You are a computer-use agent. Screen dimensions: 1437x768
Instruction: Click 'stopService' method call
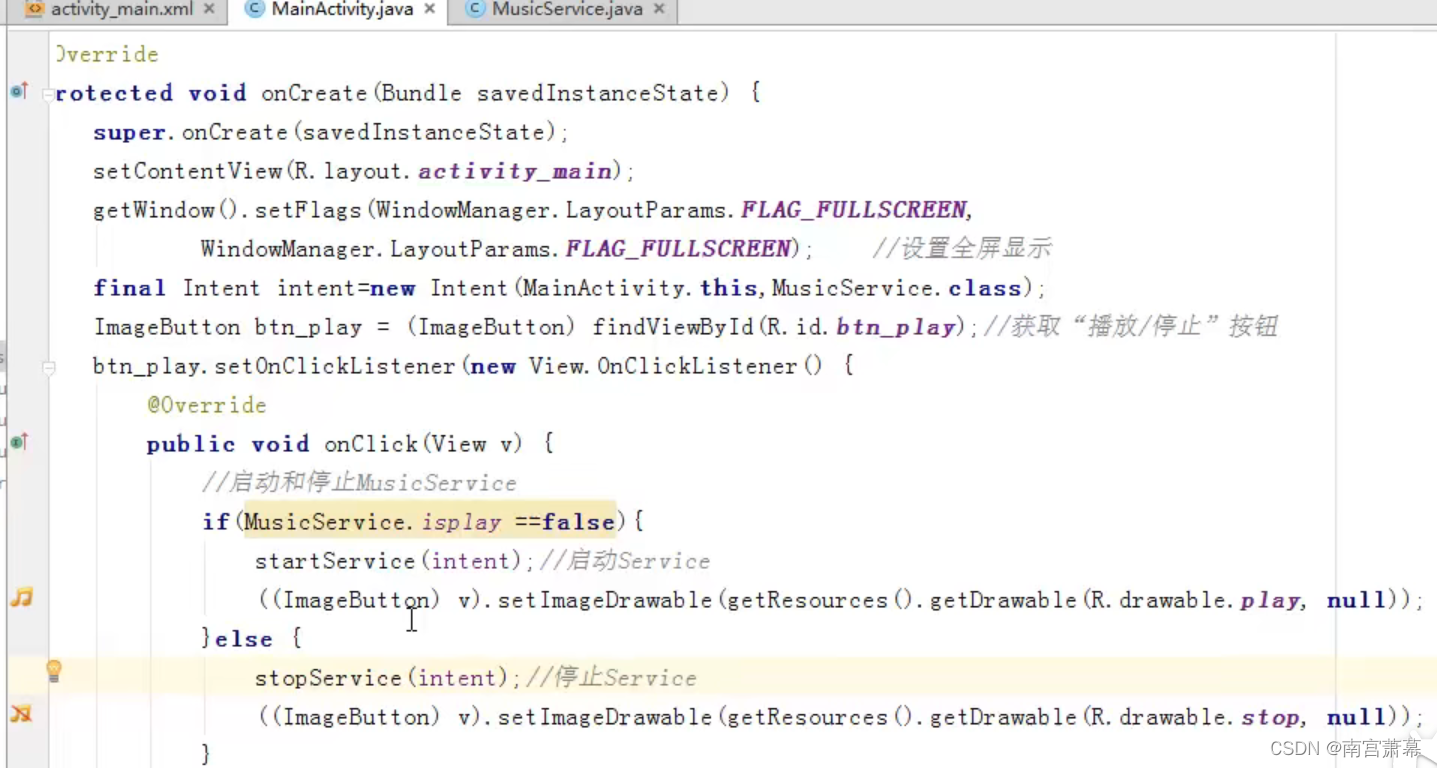(x=328, y=678)
